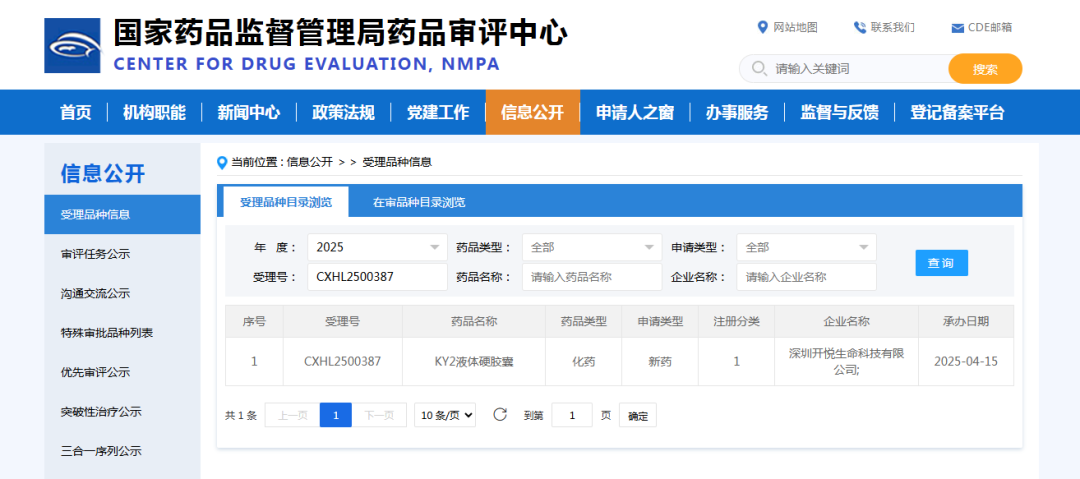Click the KY2液体硬胶囊 table cell
The width and height of the screenshot is (1080, 479).
474,361
